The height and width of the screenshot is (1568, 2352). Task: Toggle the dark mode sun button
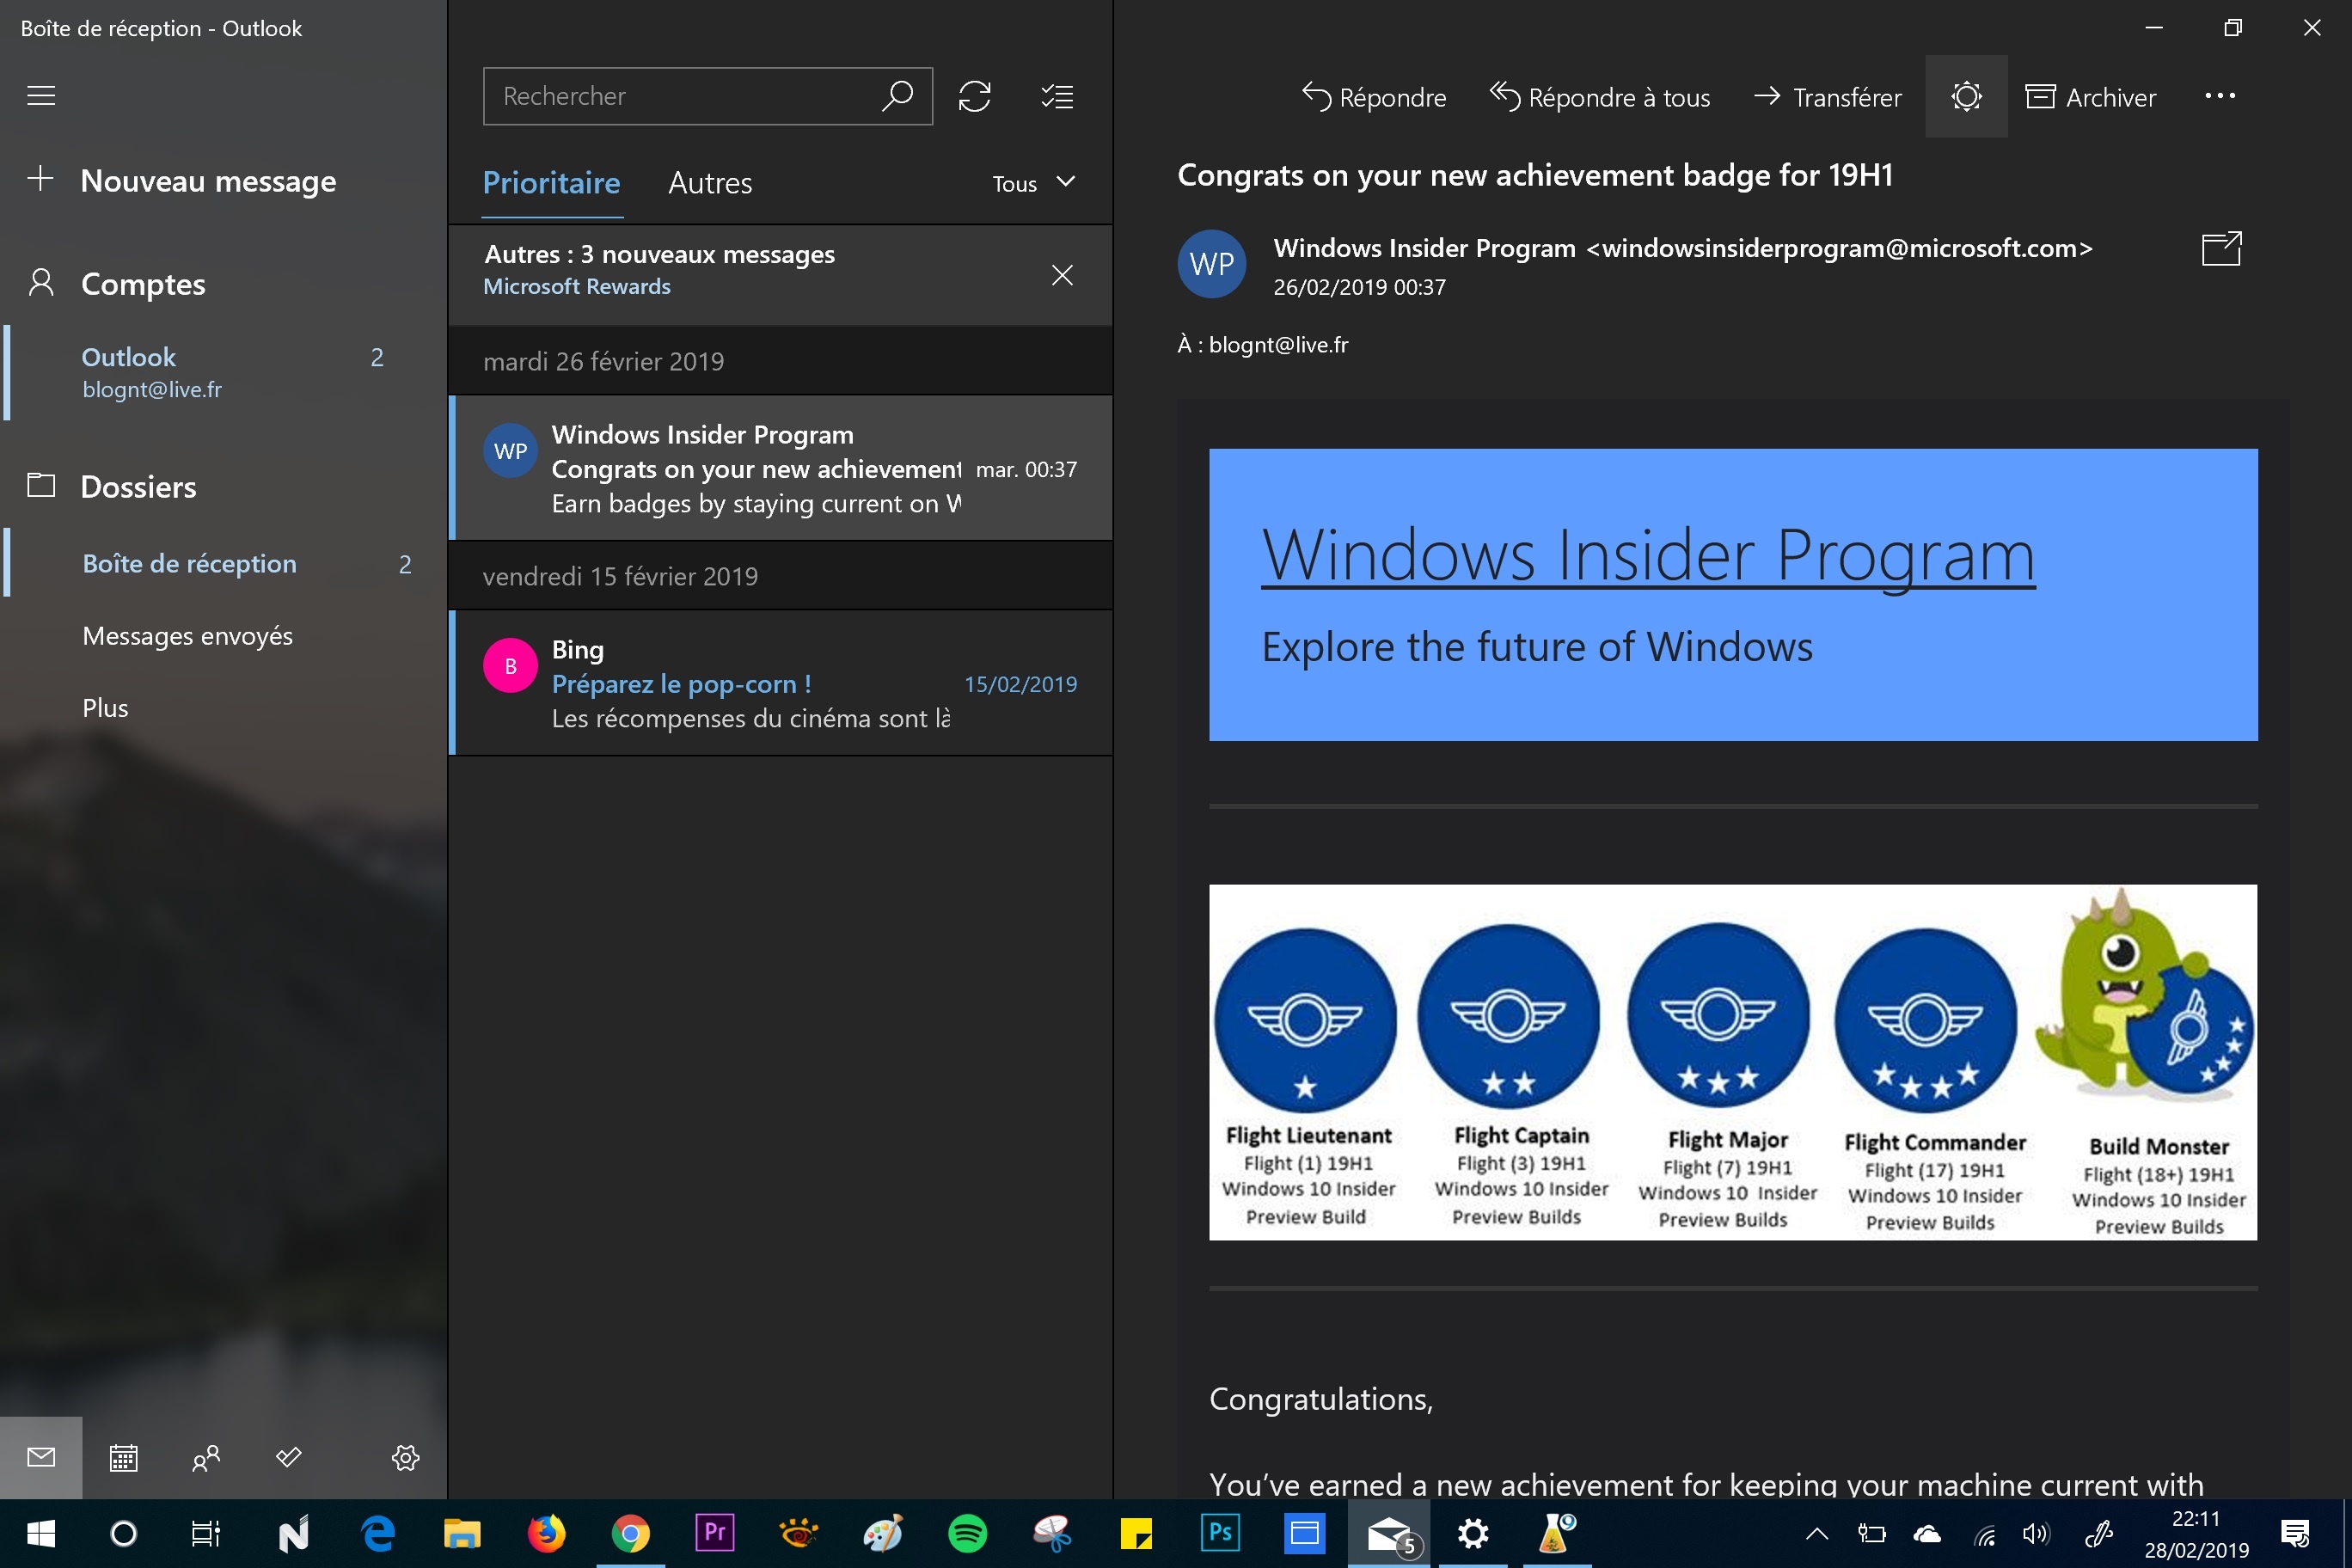click(x=1965, y=96)
